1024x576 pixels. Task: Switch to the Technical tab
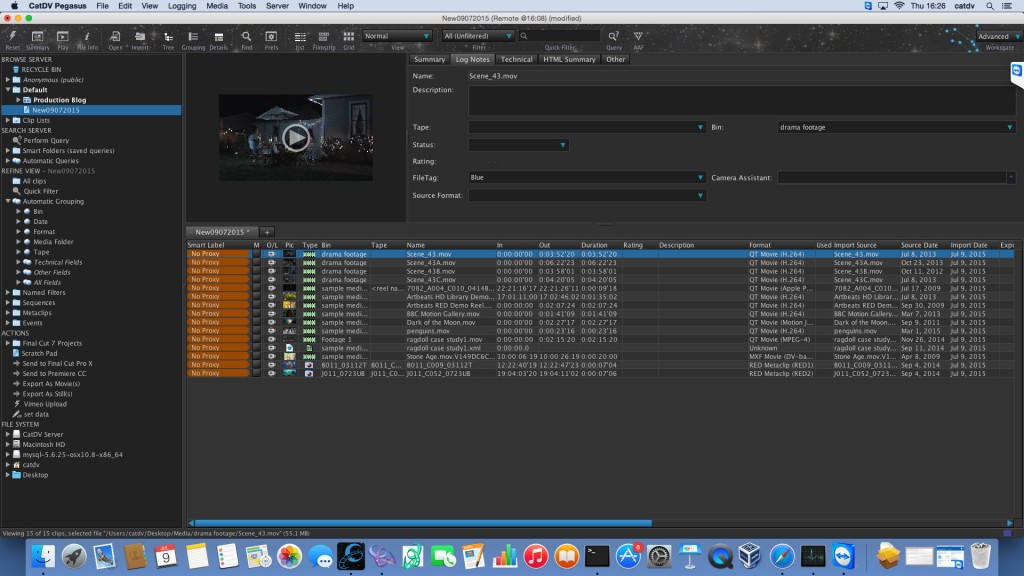(519, 59)
